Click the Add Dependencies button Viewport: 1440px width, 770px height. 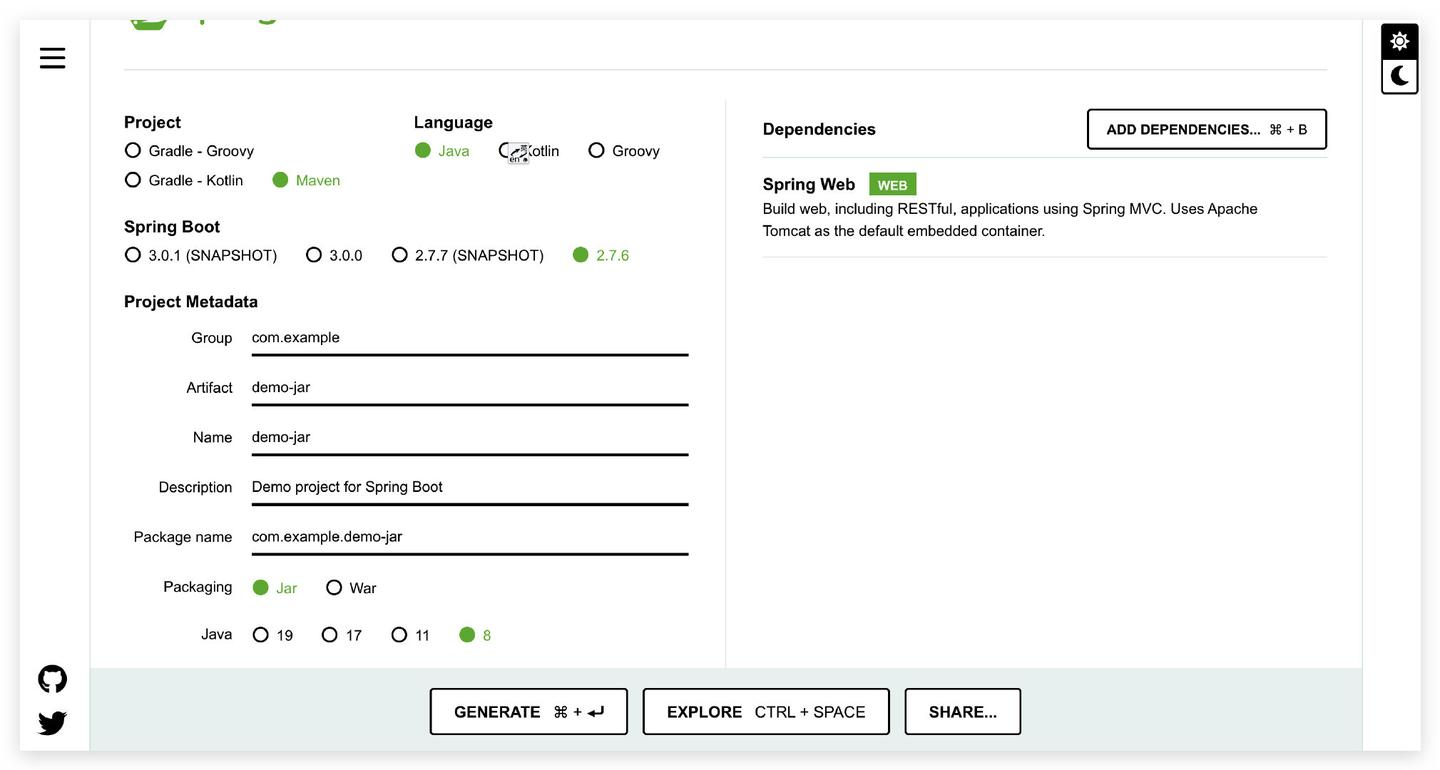1206,130
